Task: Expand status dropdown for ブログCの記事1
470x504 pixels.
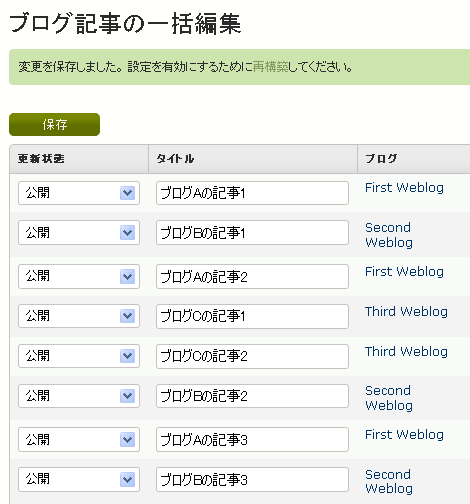Action: click(79, 316)
